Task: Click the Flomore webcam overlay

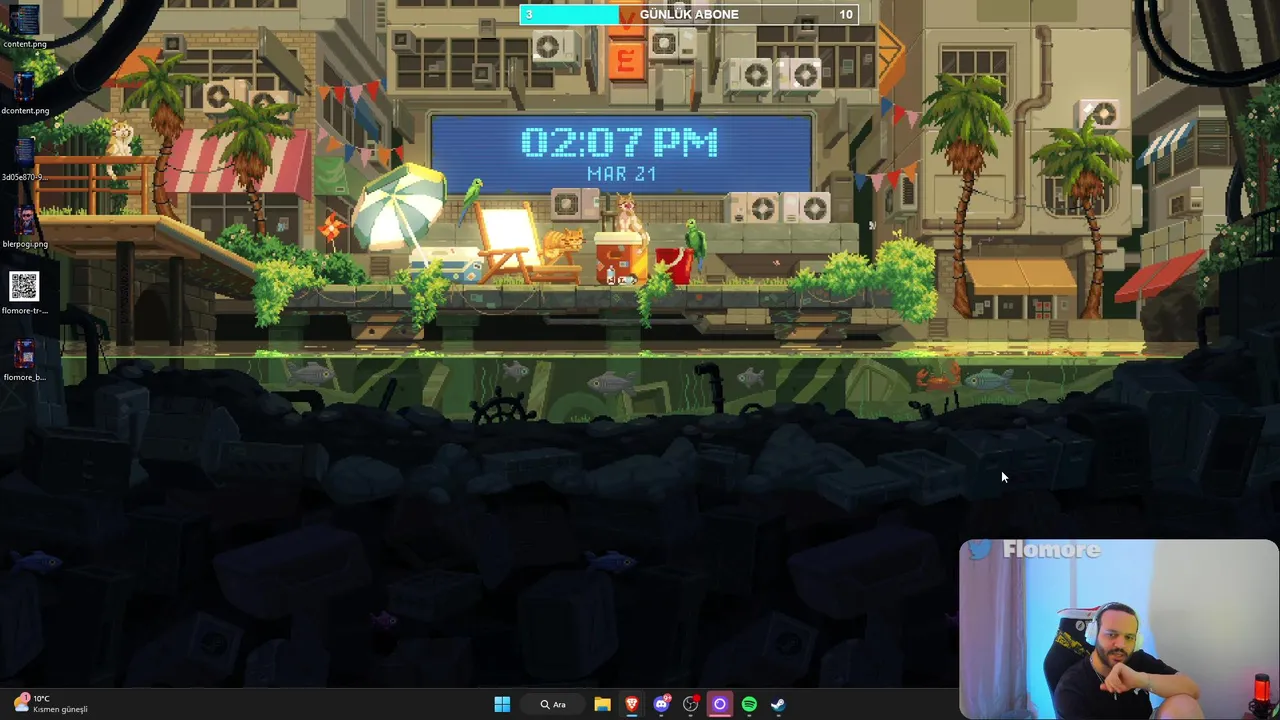Action: tap(1119, 629)
